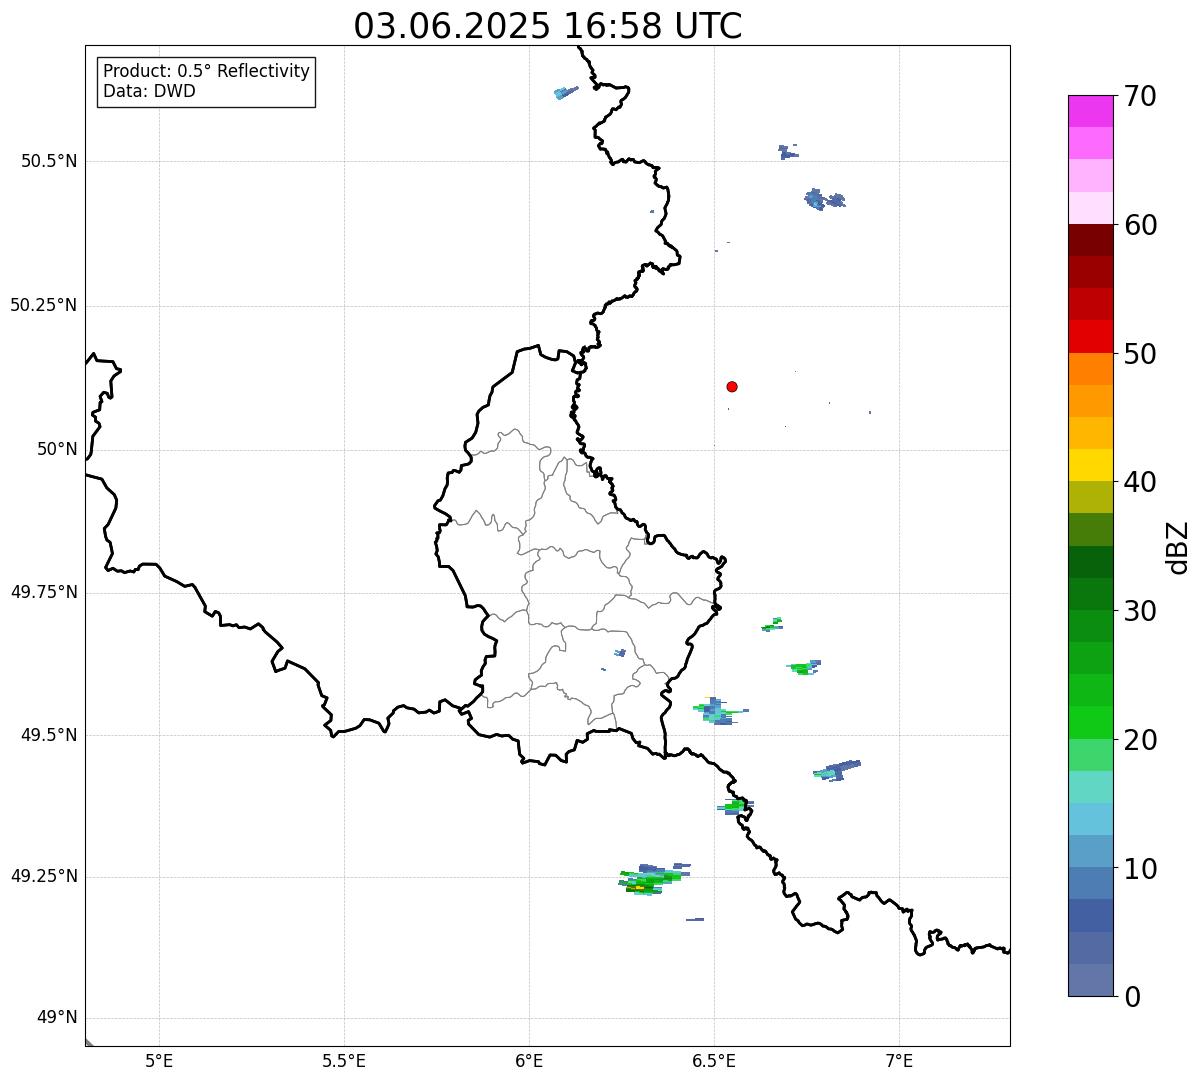Click the 5°E longitude label
Viewport: 1202px width, 1081px height.
coord(159,1060)
